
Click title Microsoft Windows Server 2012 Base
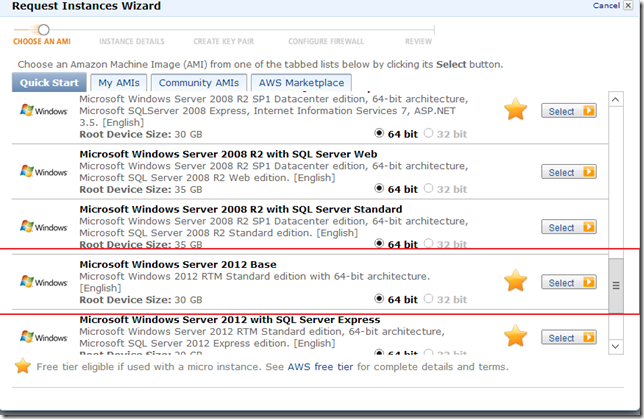(x=178, y=265)
